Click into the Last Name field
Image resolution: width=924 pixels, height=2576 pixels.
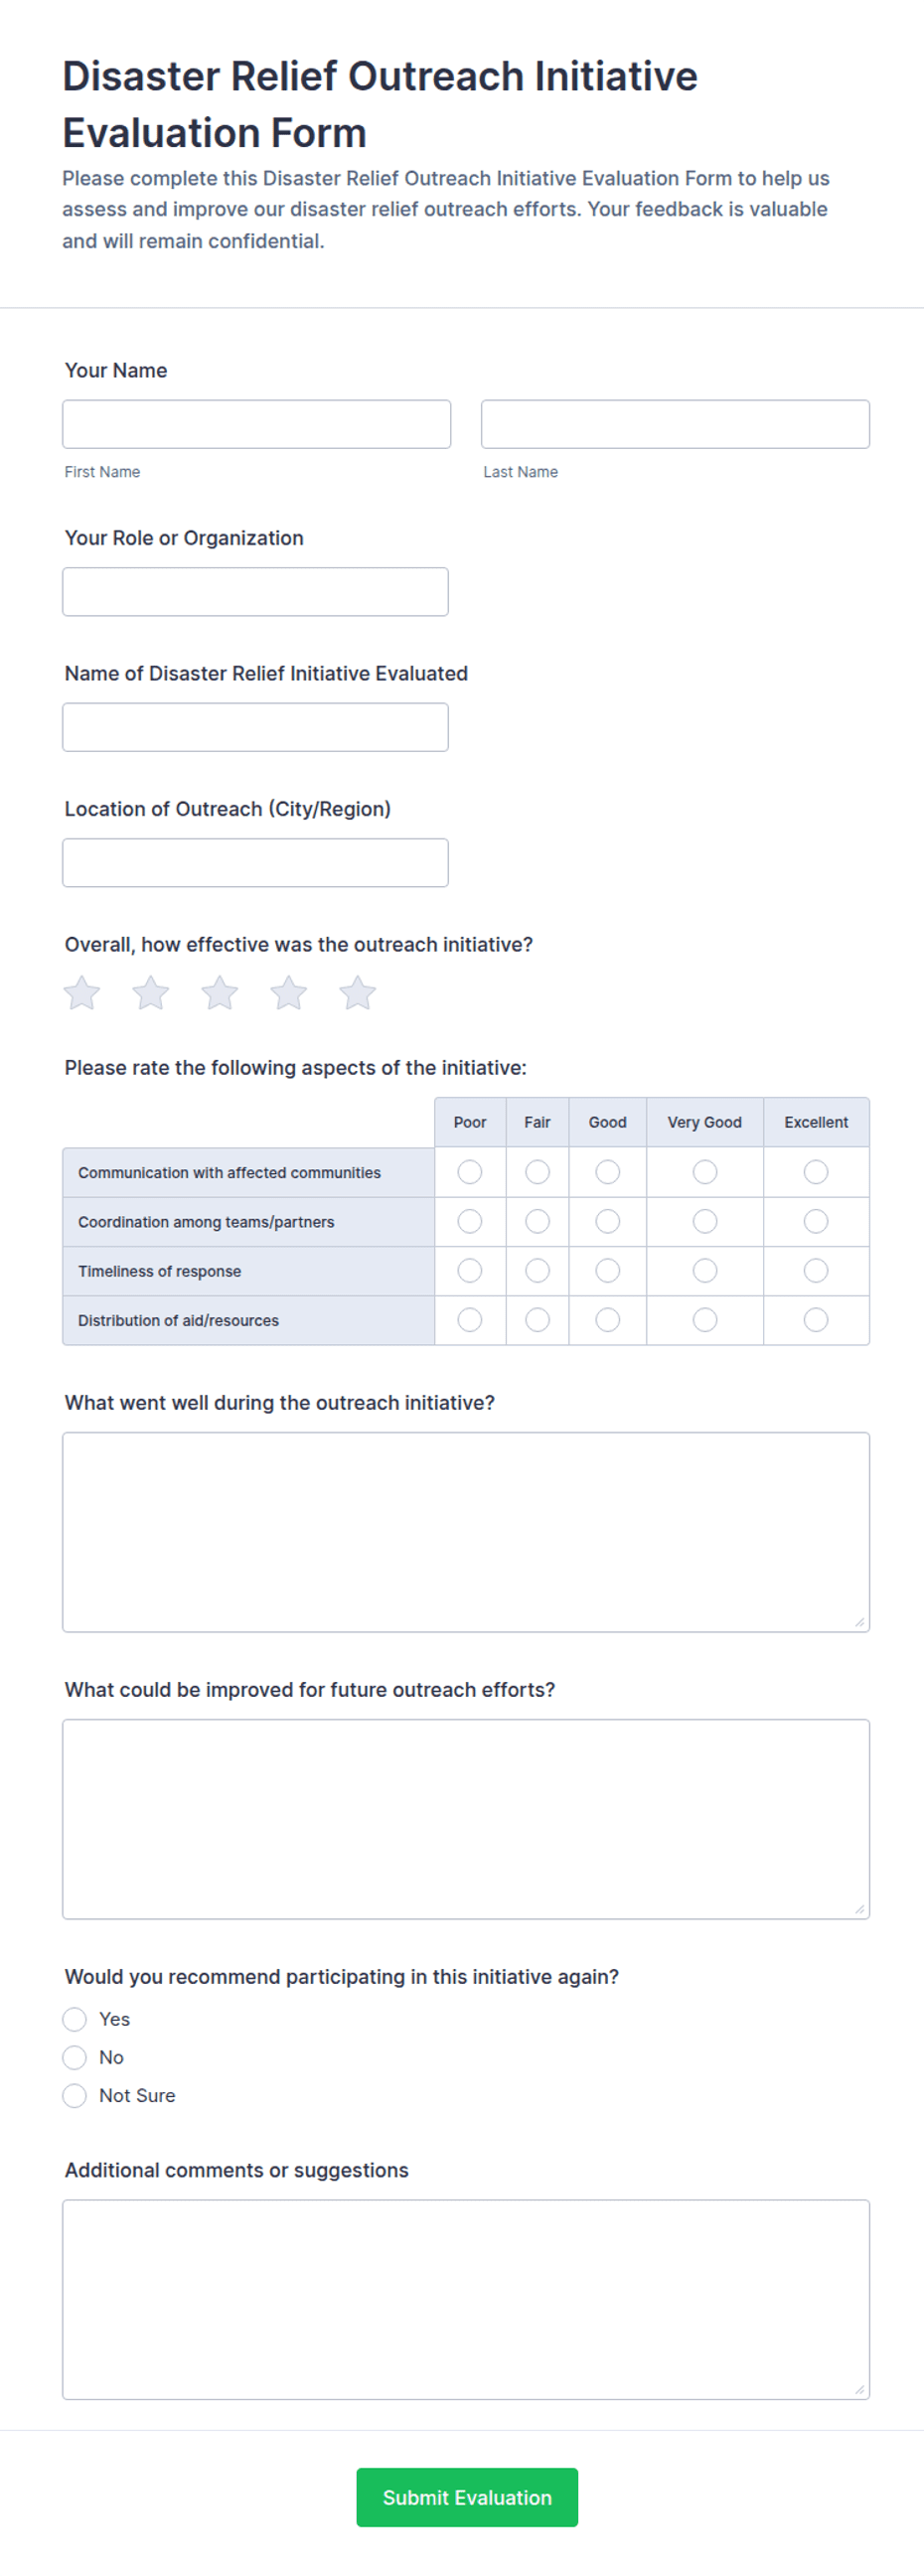[675, 424]
